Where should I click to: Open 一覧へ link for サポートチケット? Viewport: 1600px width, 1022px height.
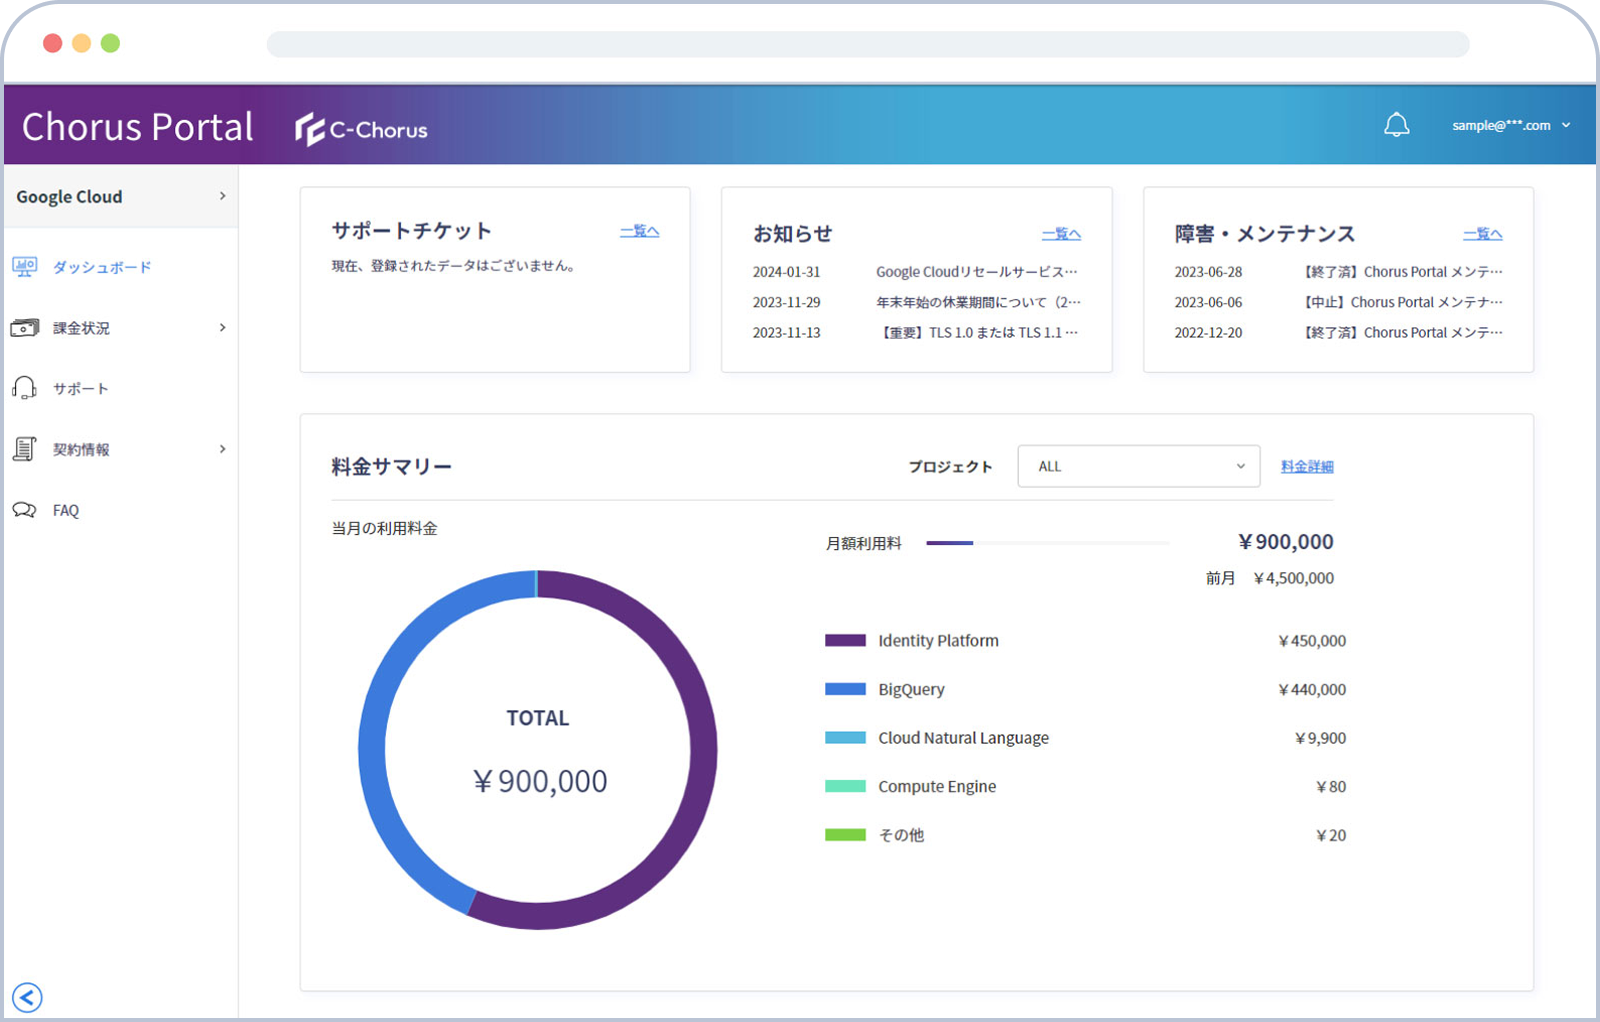(x=639, y=230)
